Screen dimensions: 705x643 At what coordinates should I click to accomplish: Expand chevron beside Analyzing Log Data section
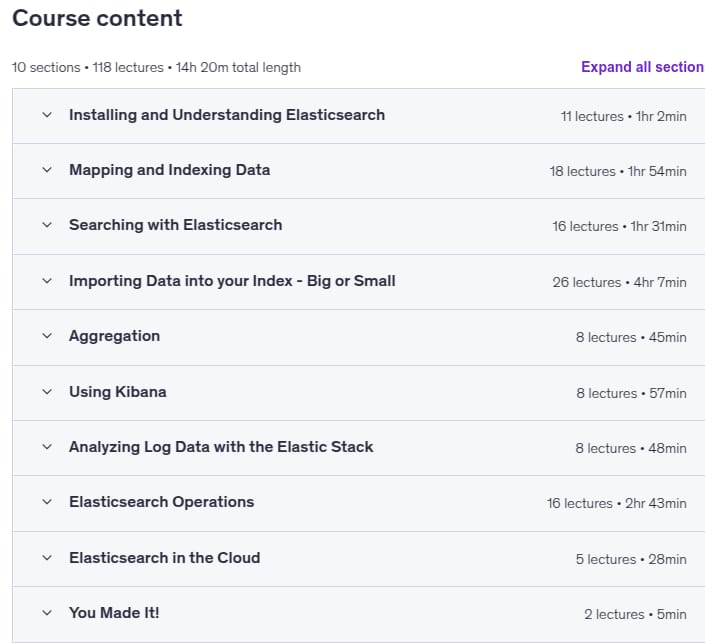(x=47, y=447)
